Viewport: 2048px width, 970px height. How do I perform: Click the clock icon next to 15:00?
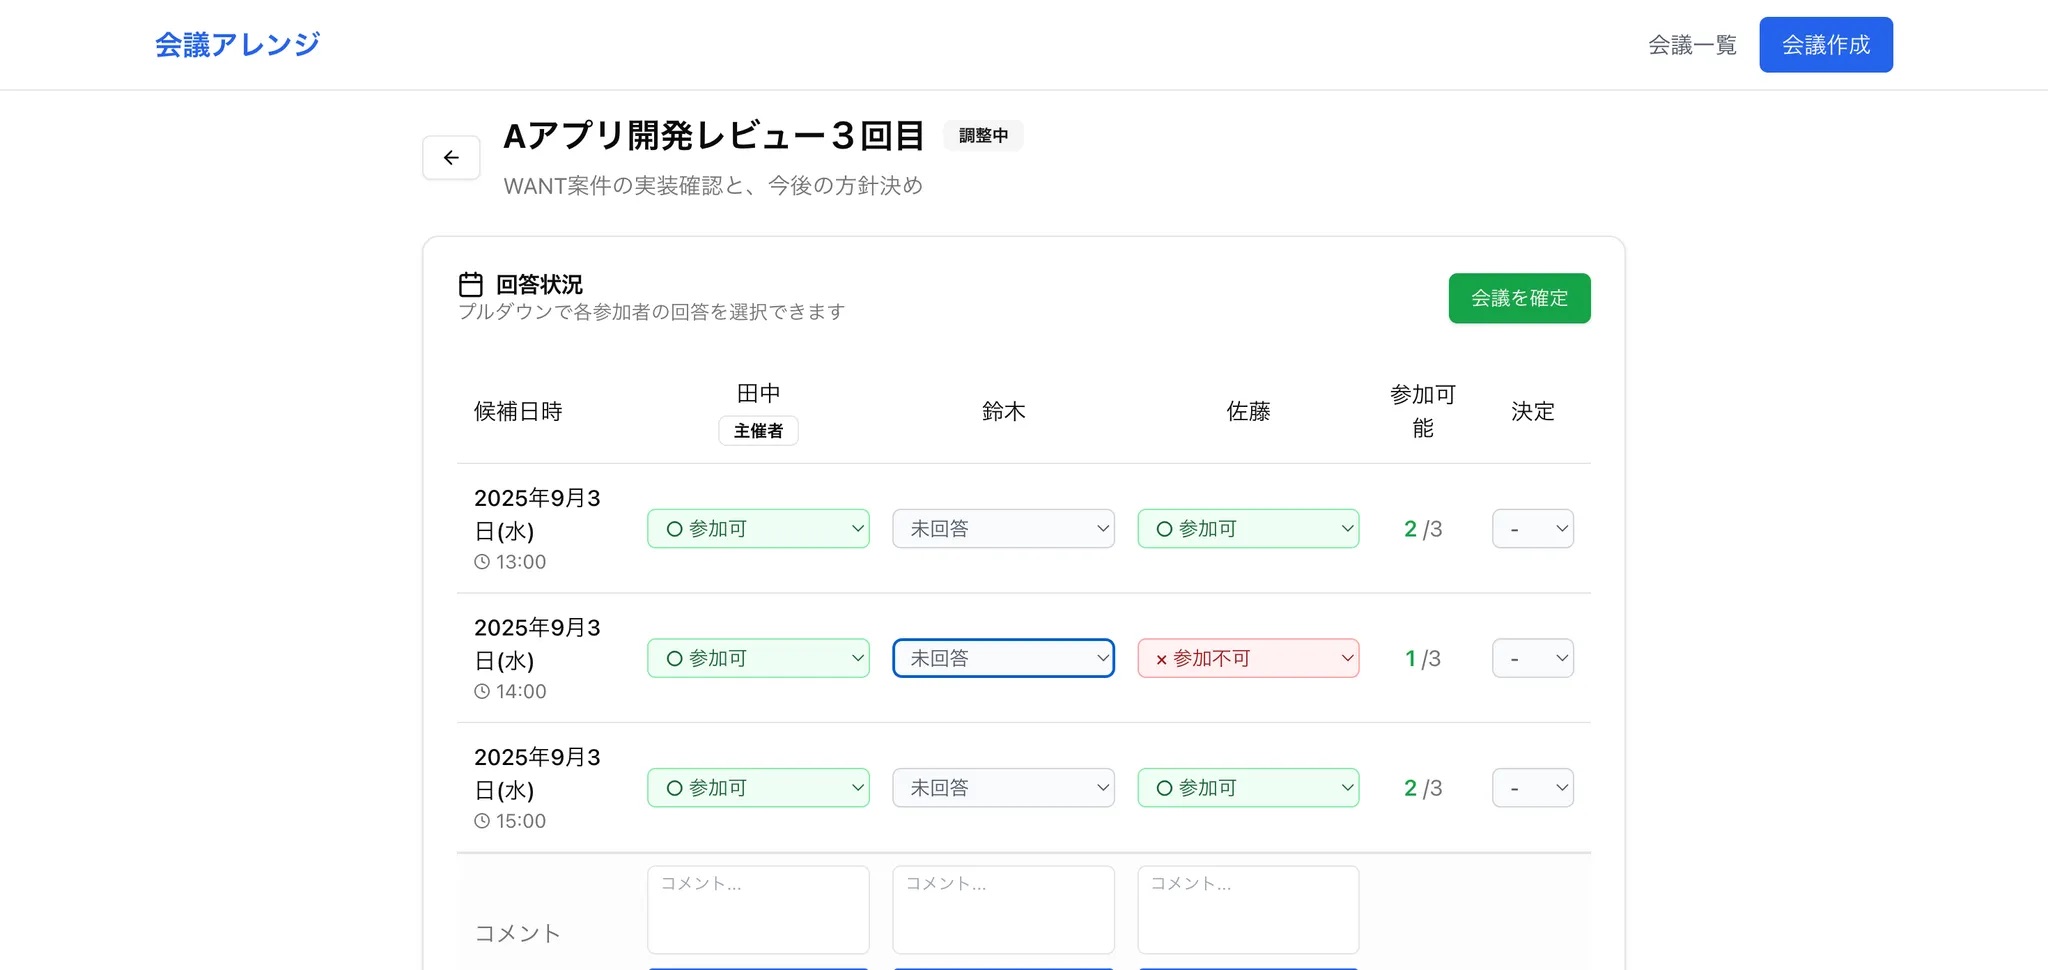tap(482, 821)
